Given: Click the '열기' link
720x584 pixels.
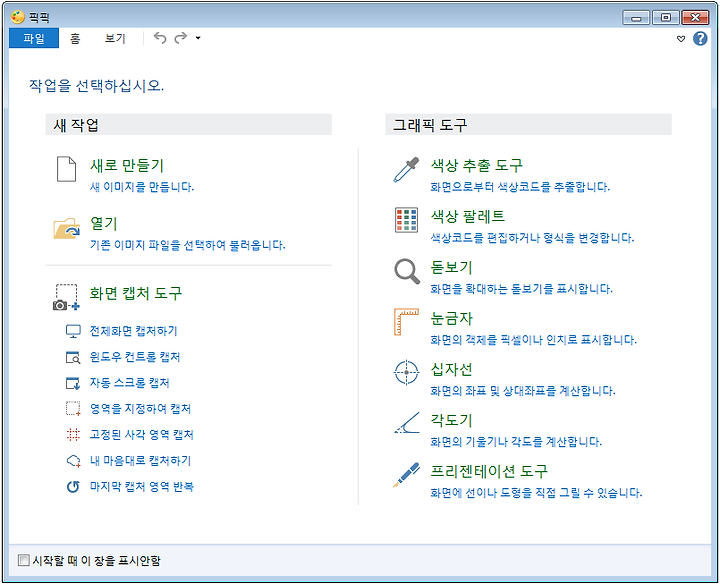Looking at the screenshot, I should pos(104,224).
